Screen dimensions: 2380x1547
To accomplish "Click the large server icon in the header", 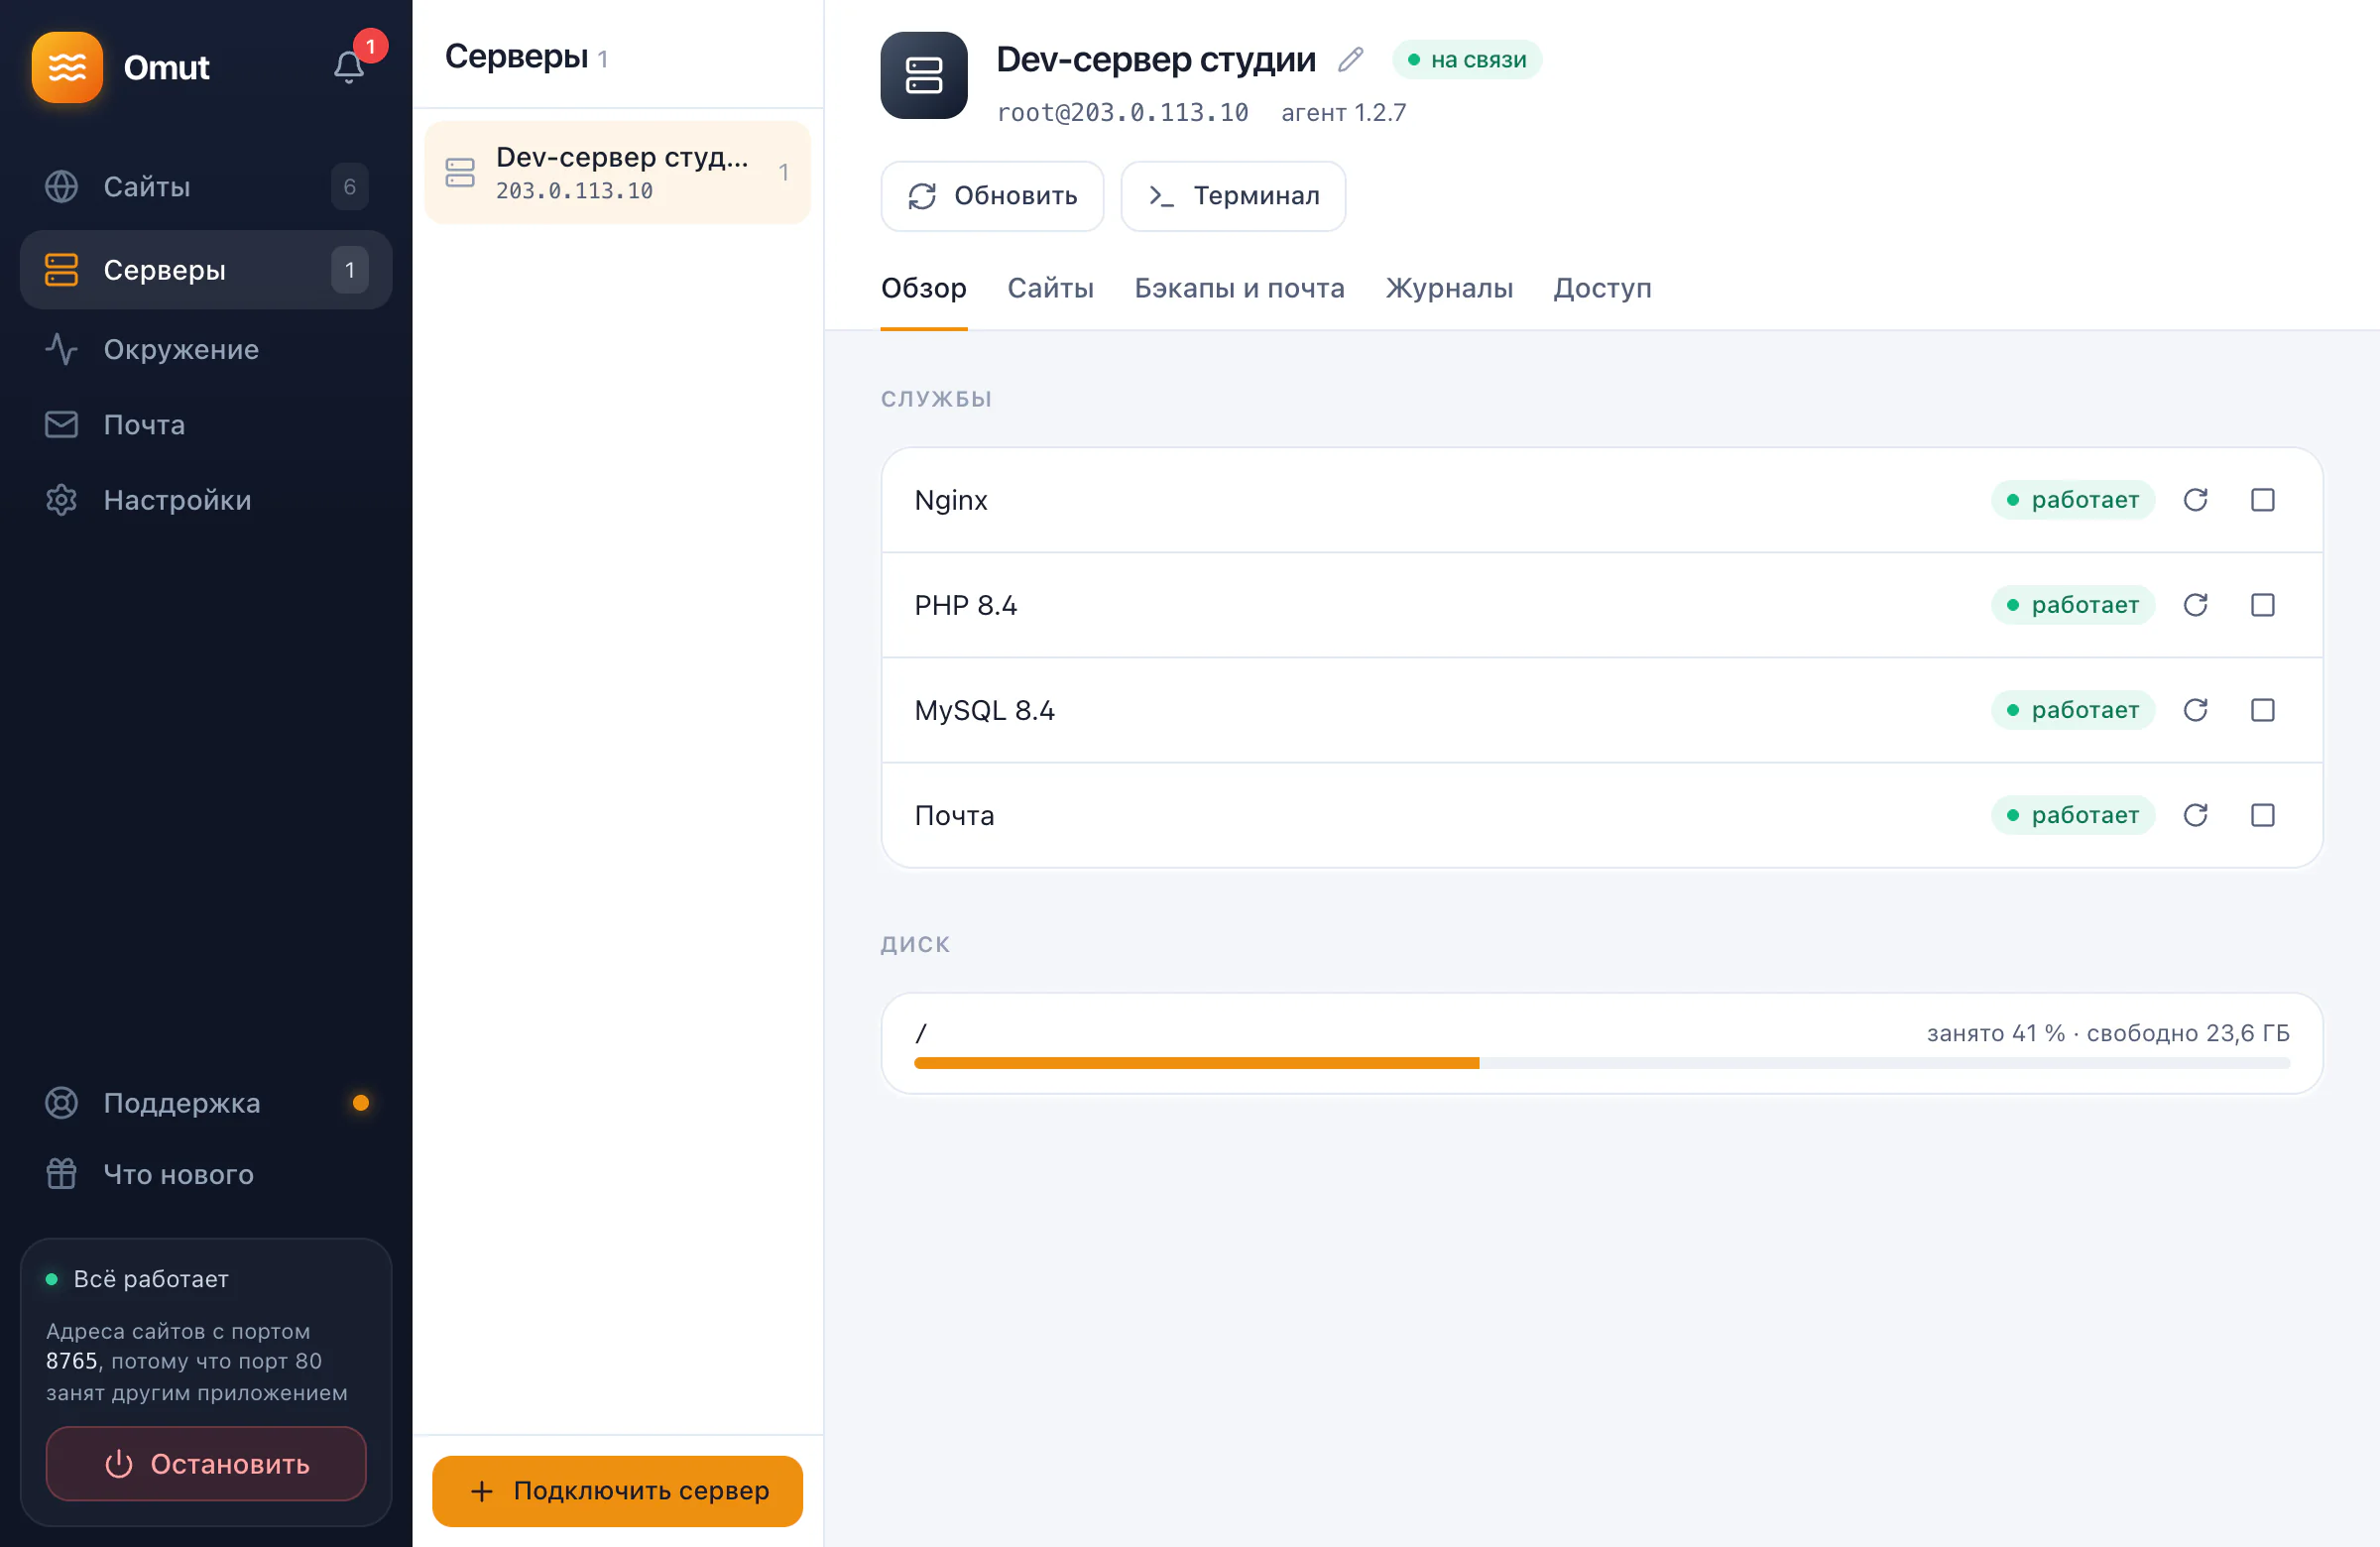I will pyautogui.click(x=923, y=75).
